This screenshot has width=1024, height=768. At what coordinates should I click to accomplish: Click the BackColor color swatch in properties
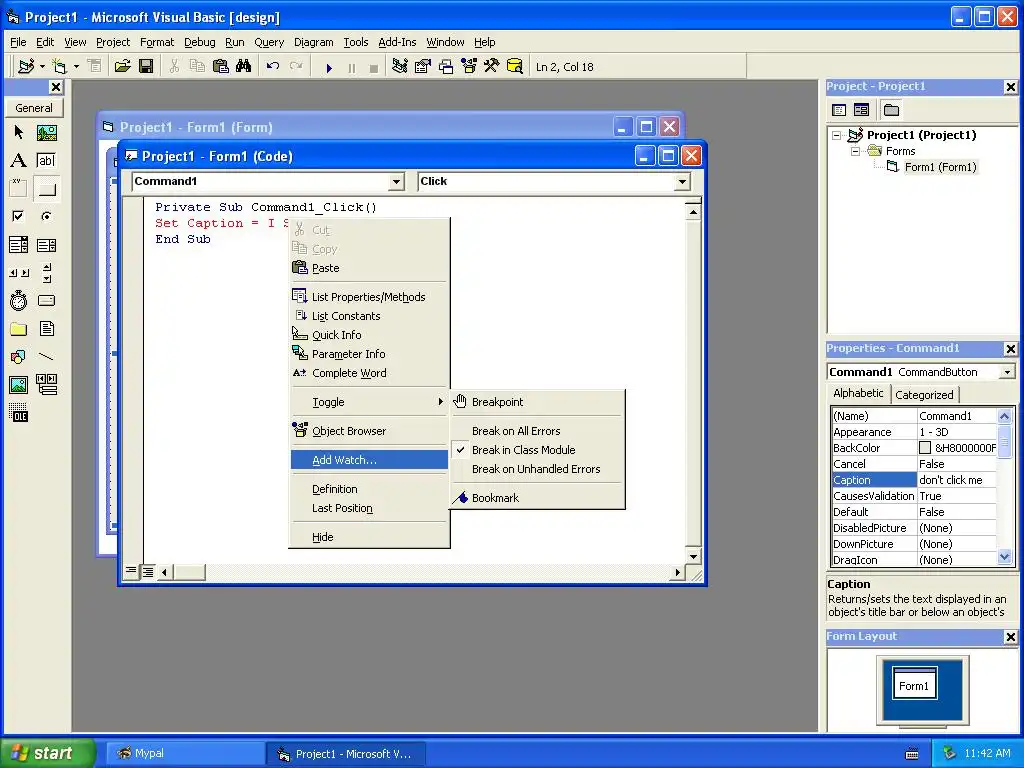click(925, 448)
